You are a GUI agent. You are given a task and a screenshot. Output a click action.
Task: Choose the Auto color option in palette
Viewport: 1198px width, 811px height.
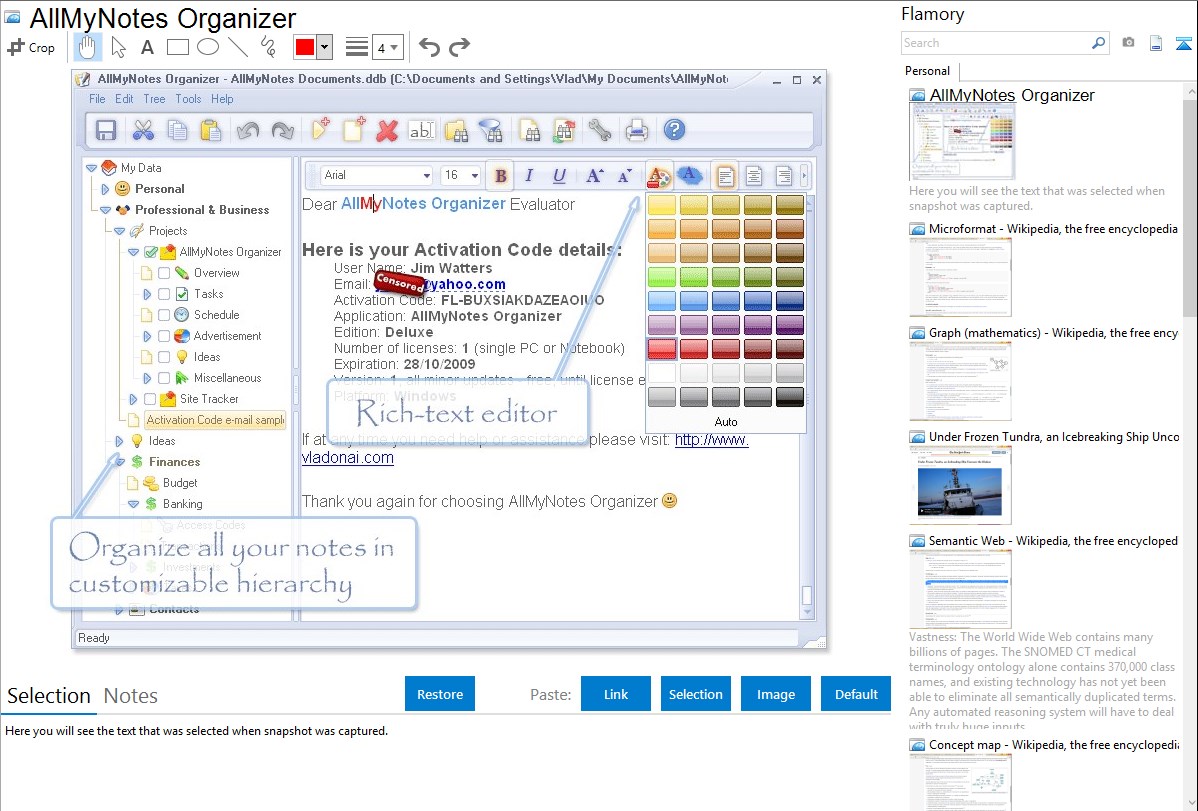click(x=726, y=422)
